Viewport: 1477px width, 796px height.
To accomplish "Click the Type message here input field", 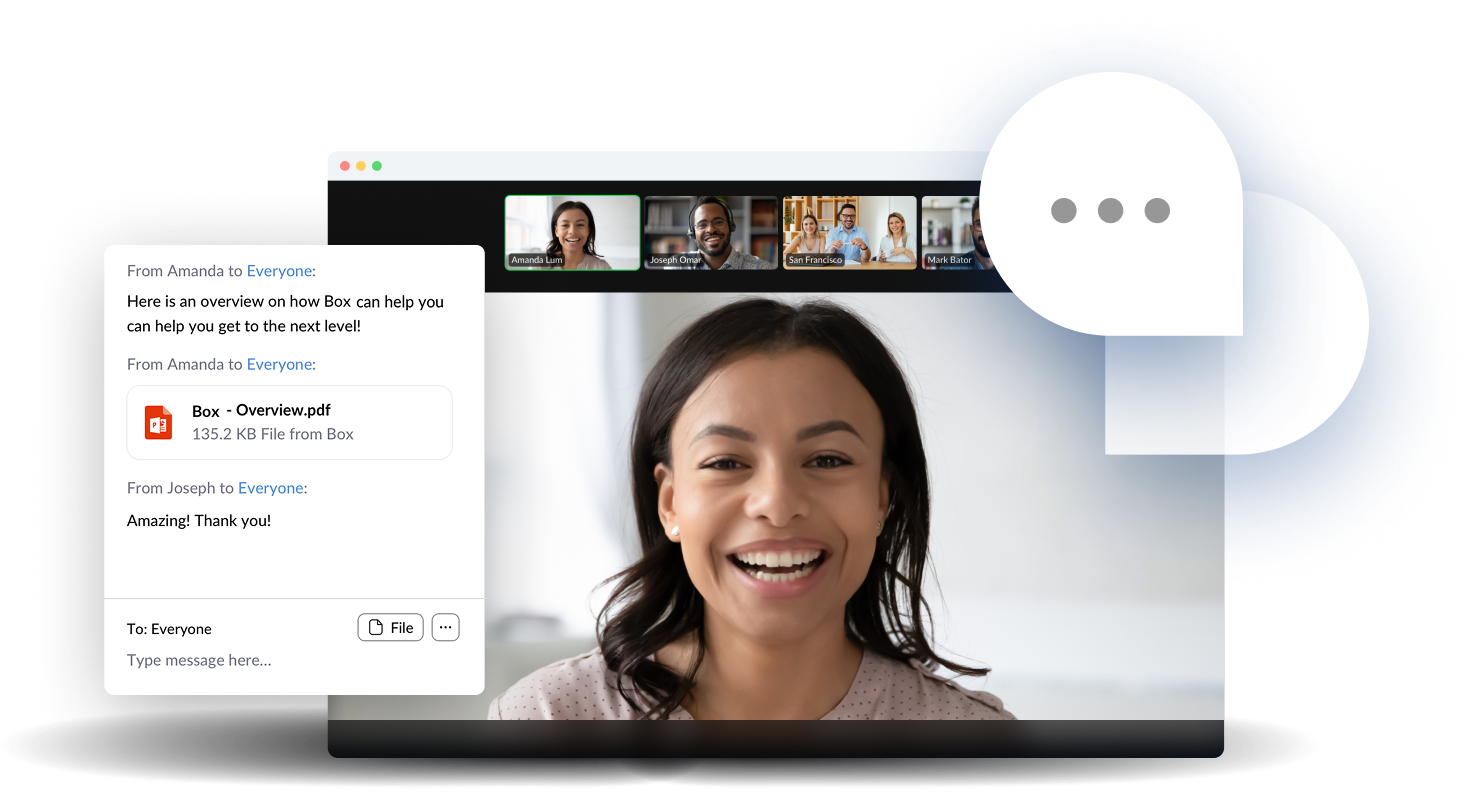I will [199, 660].
